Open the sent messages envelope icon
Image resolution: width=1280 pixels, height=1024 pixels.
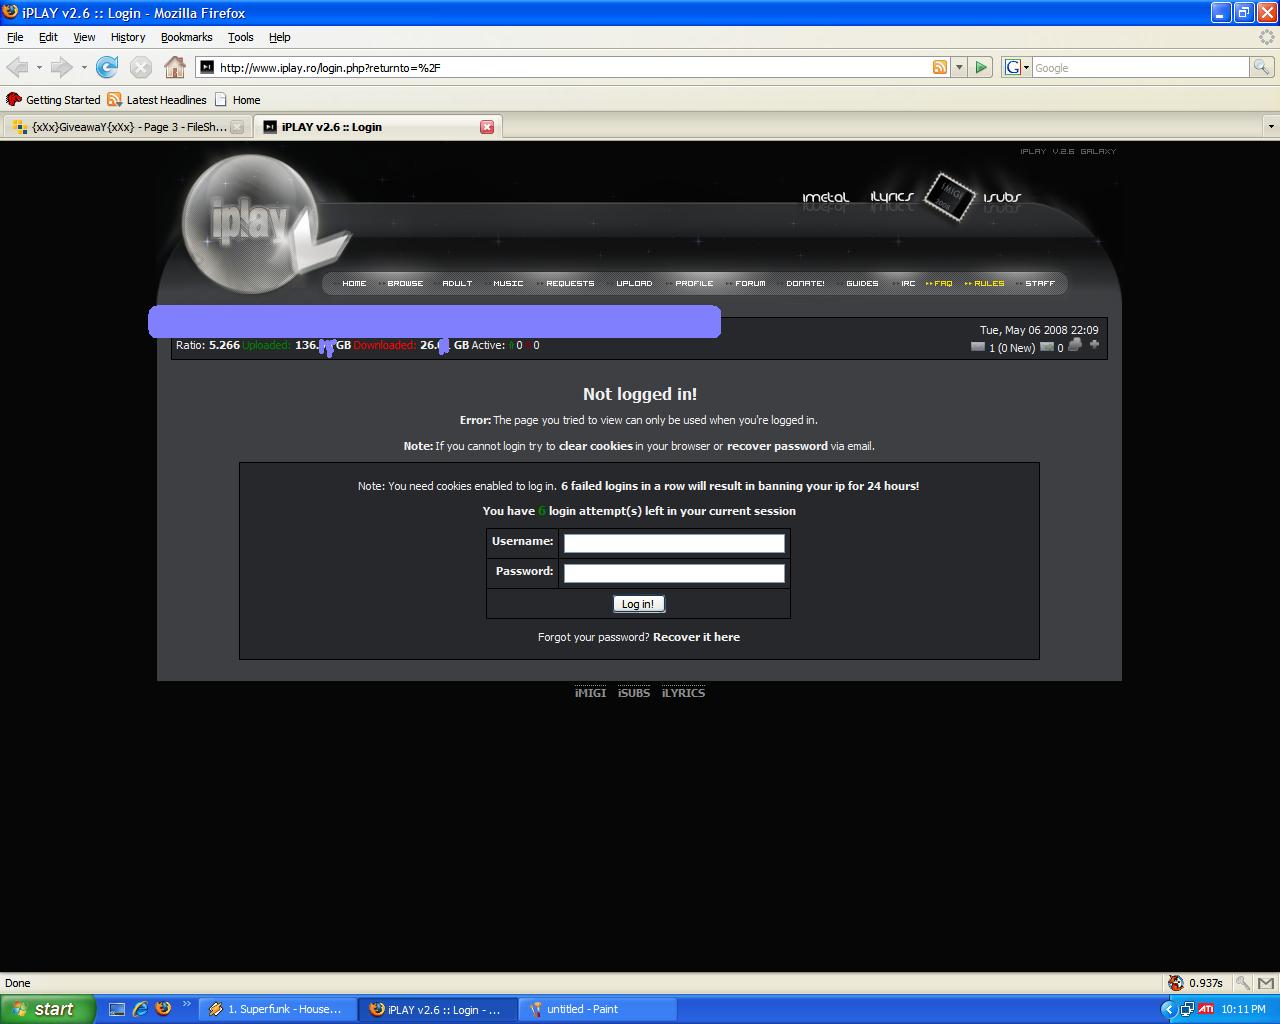1047,347
